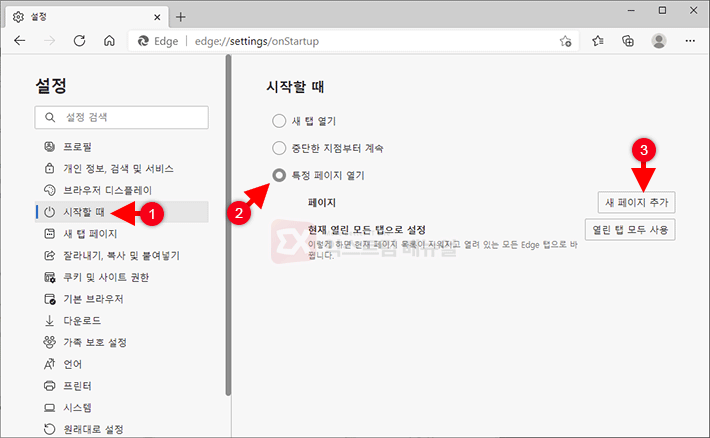The image size is (710, 438).
Task: Click the 새 탭 페이지 icon
Action: (x=49, y=234)
